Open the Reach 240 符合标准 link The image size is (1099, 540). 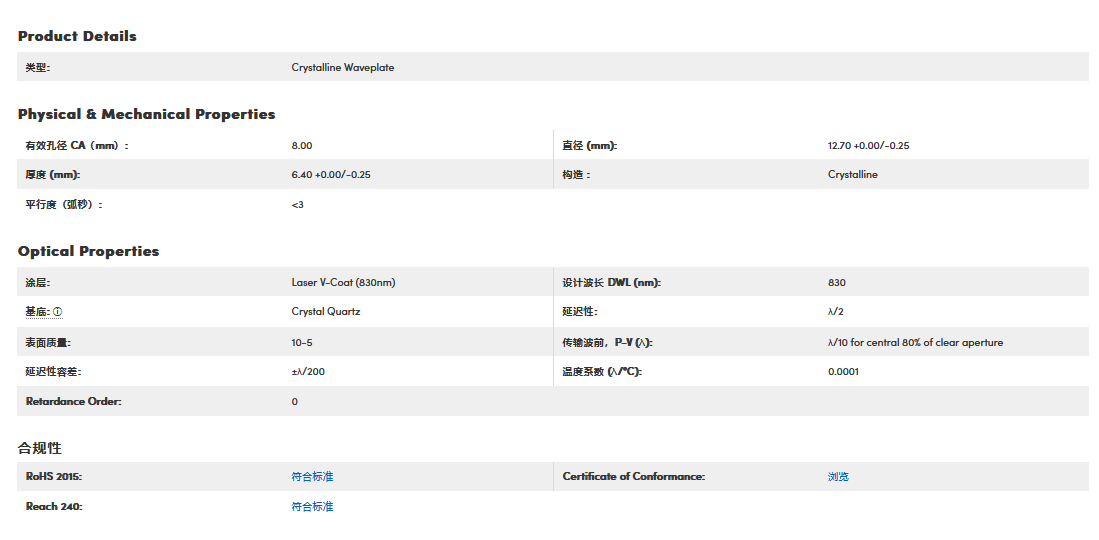pos(312,507)
